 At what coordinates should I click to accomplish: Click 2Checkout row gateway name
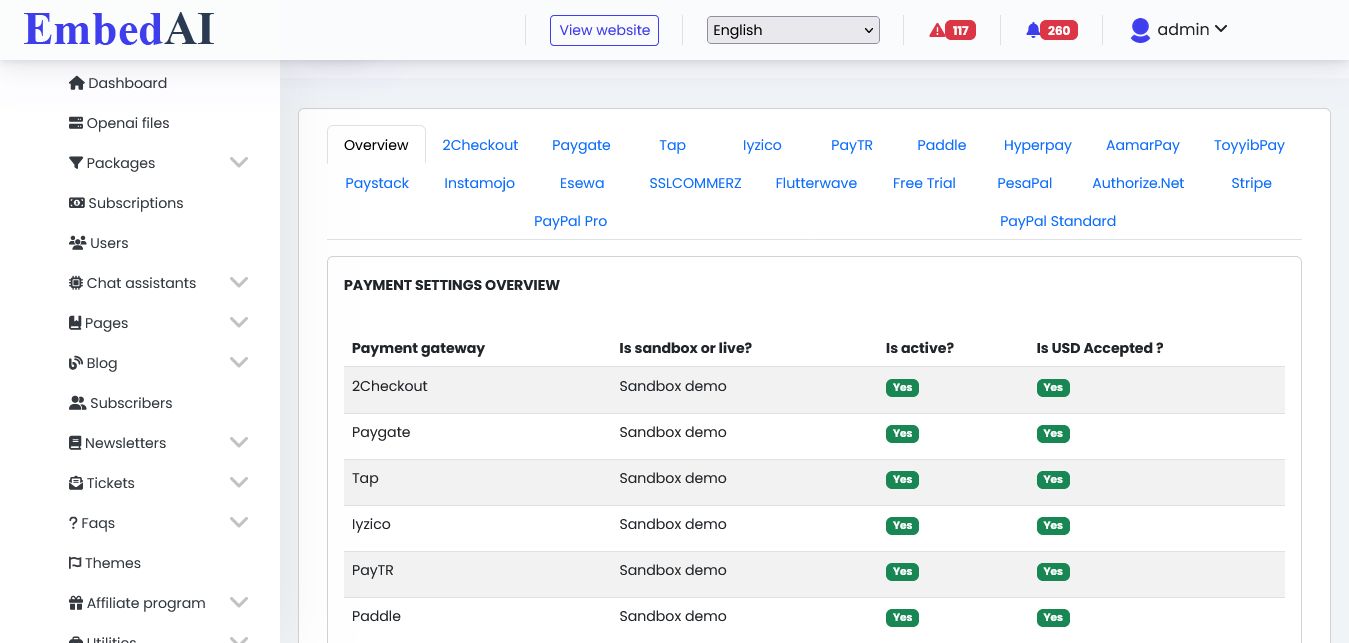coord(390,386)
